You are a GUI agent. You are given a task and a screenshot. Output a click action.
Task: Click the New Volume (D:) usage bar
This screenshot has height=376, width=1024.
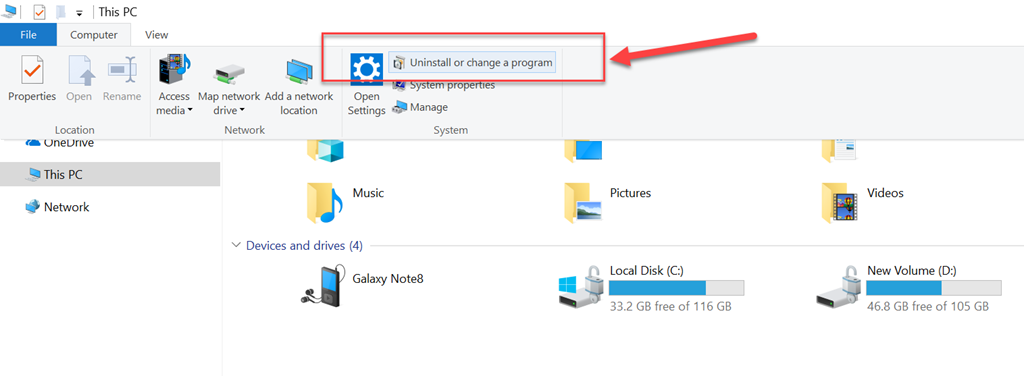pos(934,288)
